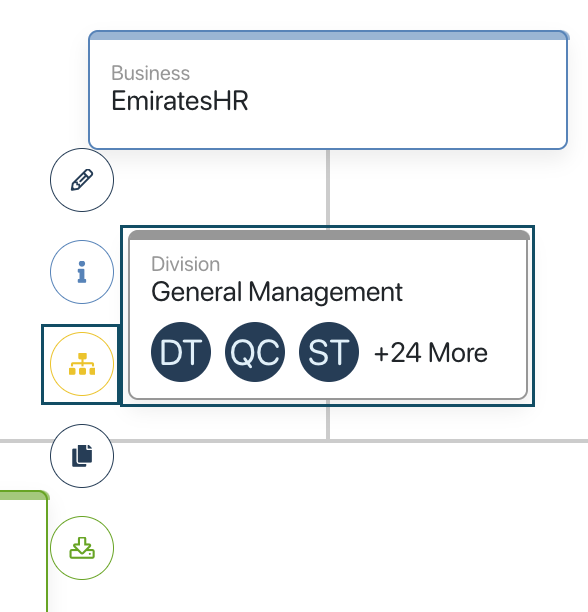
Task: Open the blue info icon
Action: (82, 272)
